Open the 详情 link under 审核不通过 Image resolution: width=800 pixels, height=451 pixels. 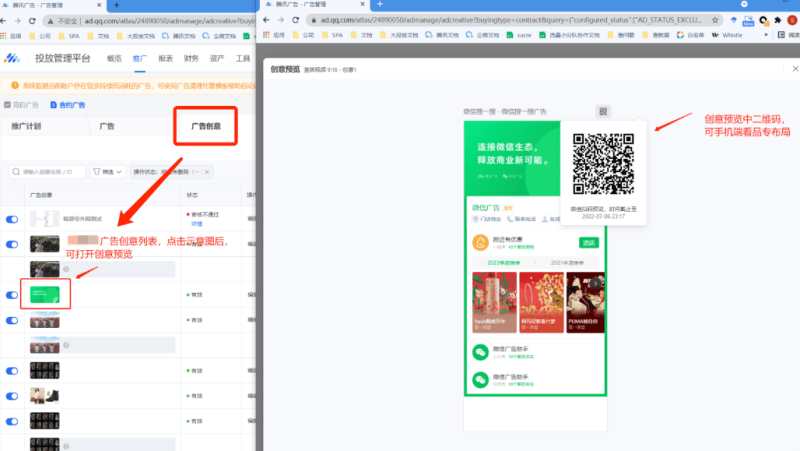196,224
